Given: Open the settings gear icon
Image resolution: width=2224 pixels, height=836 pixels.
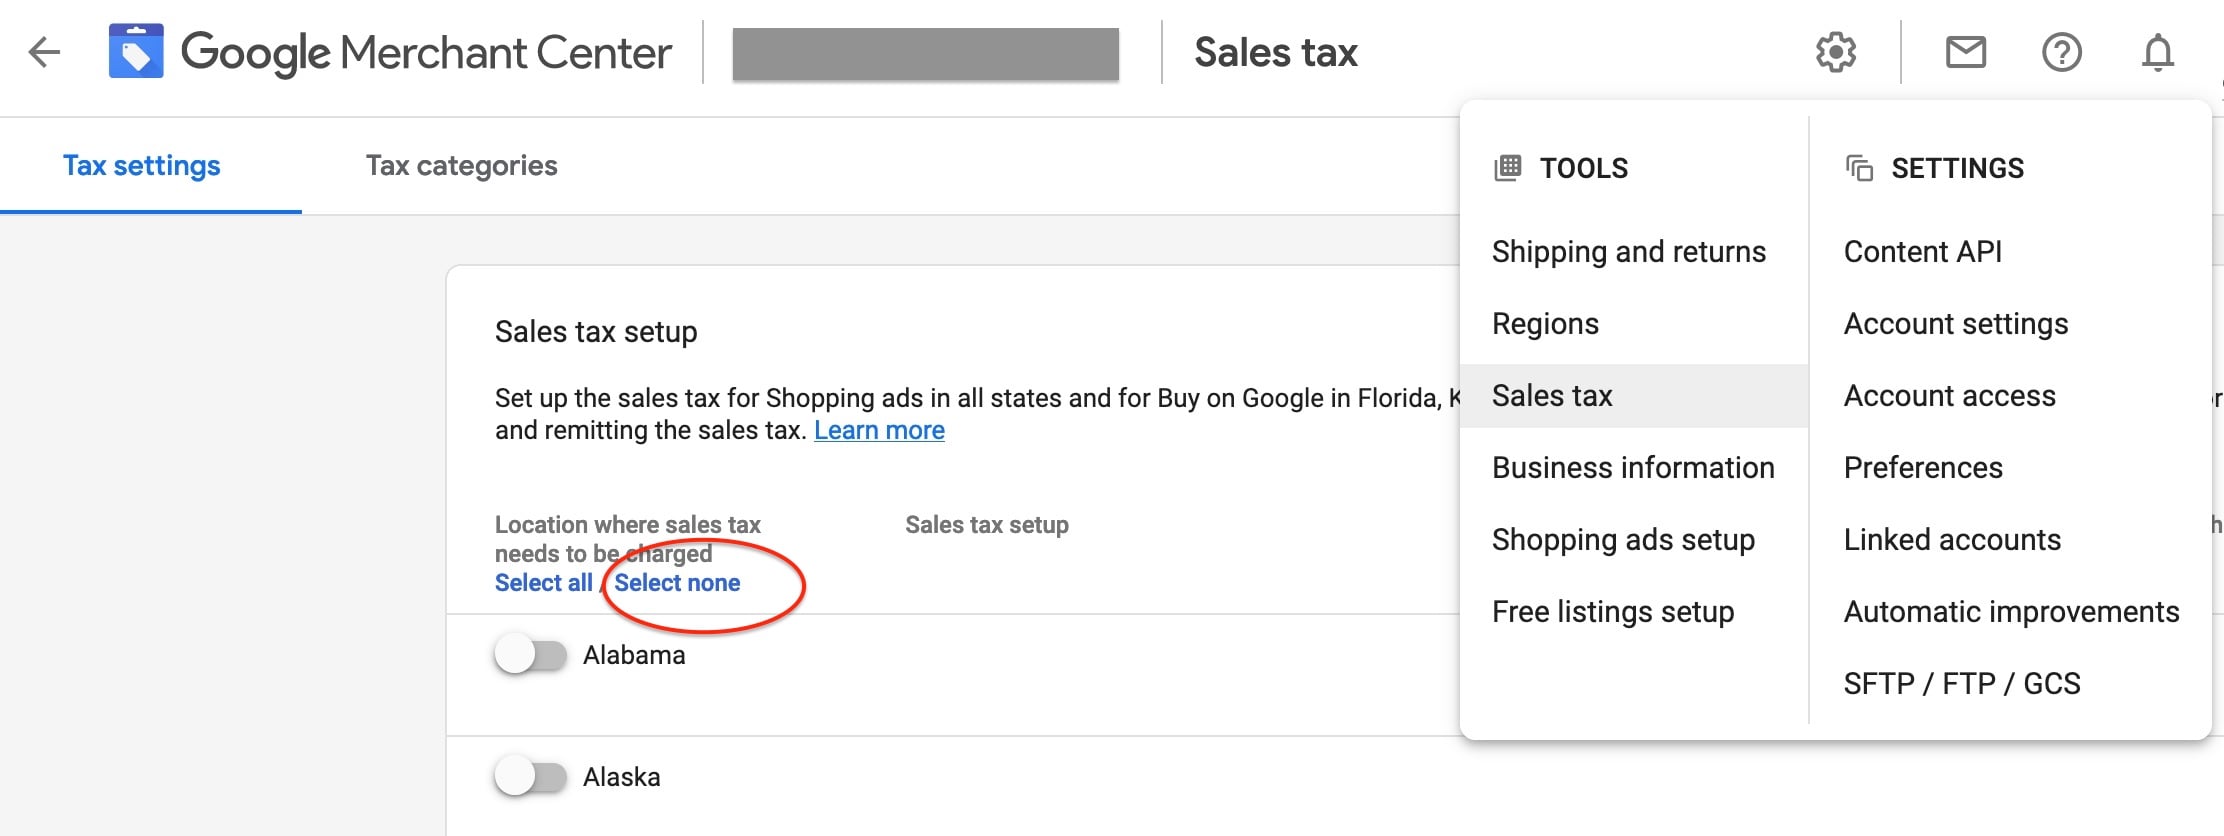Looking at the screenshot, I should (1836, 52).
